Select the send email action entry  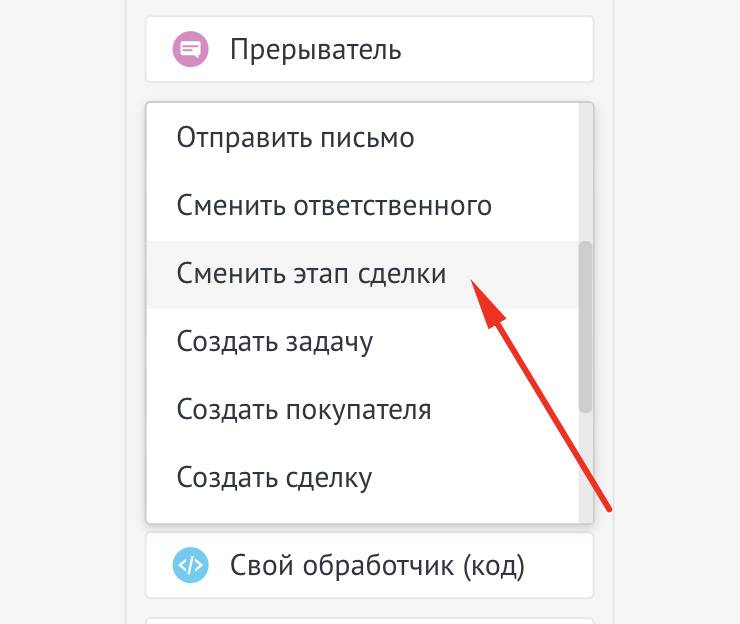click(x=295, y=138)
